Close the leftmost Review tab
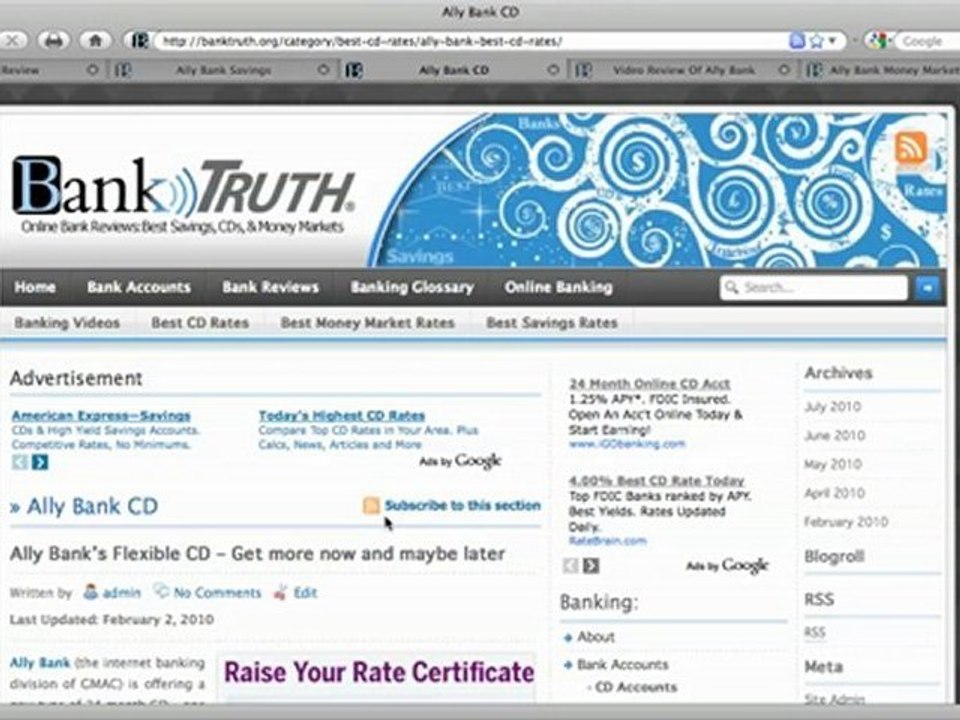The image size is (960, 720). 92,70
